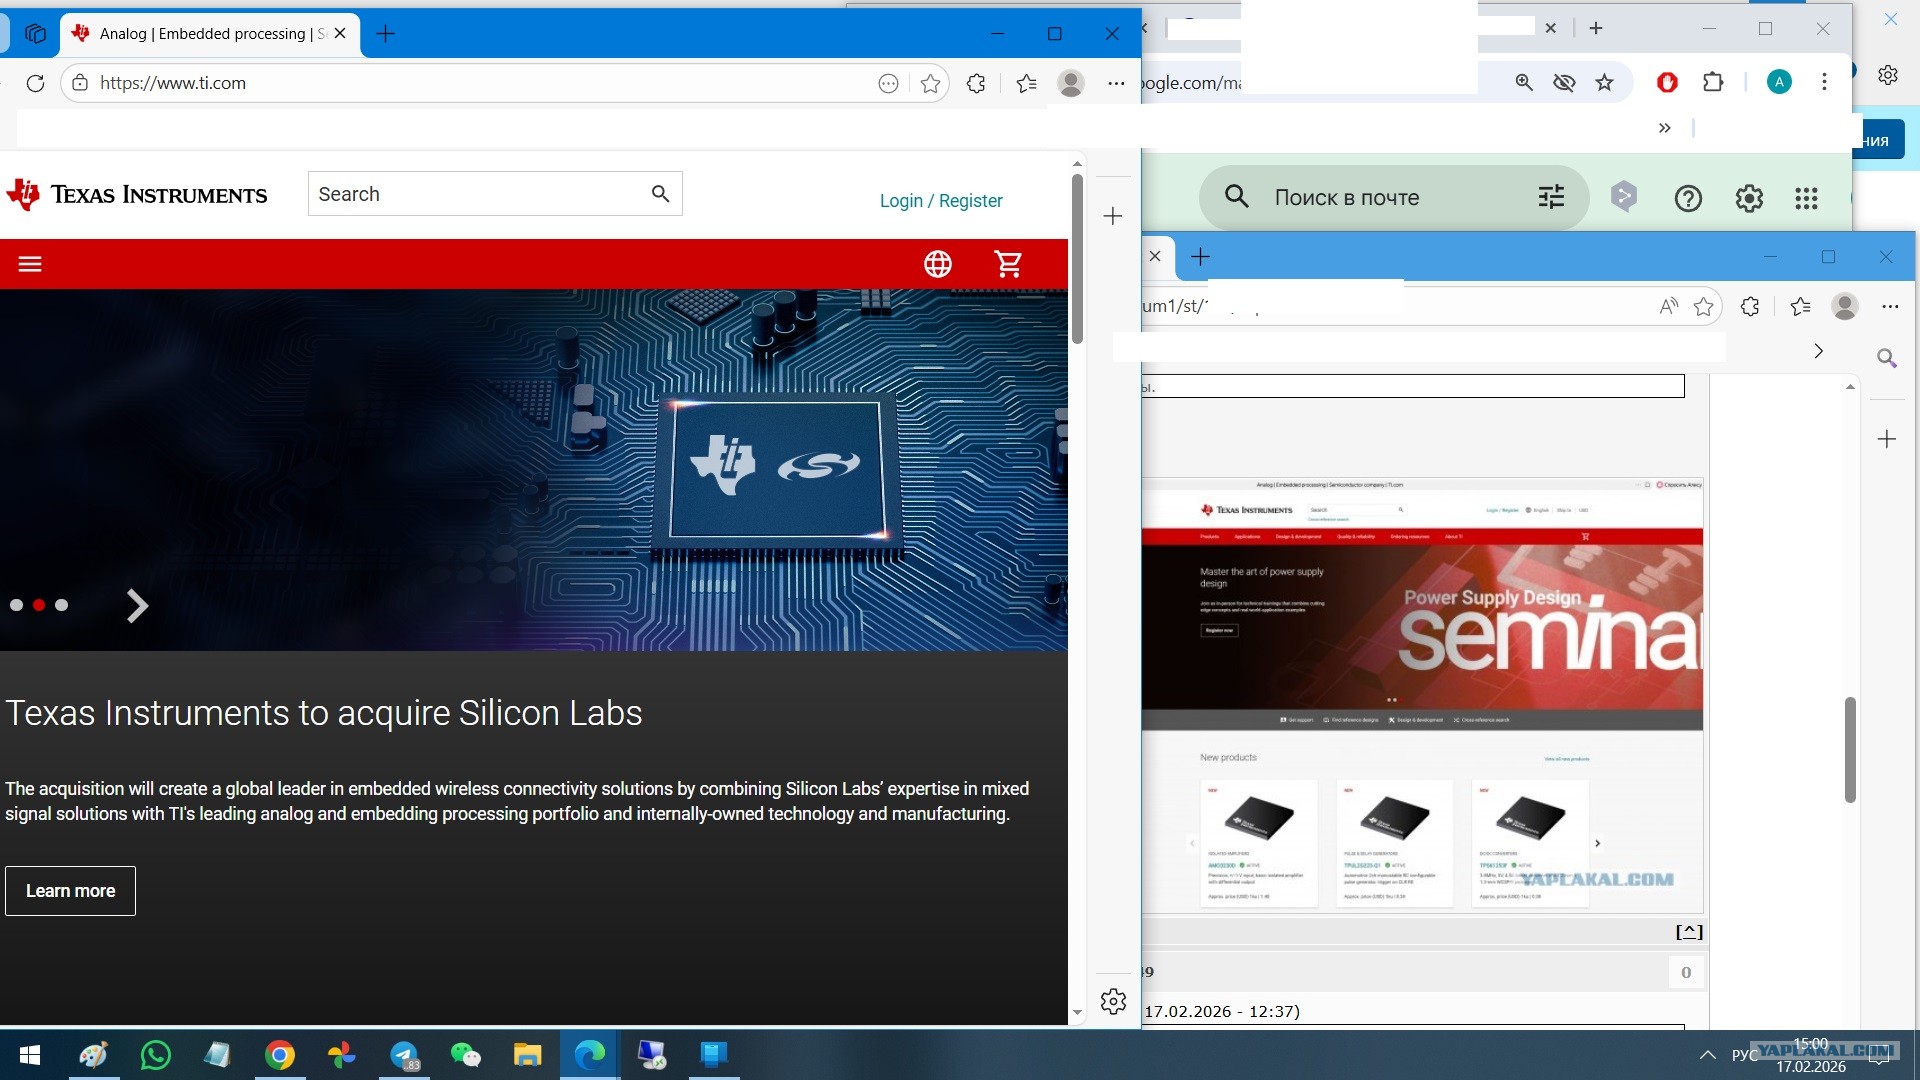Click the [^] back-to-top link
This screenshot has height=1080, width=1920.
point(1689,932)
